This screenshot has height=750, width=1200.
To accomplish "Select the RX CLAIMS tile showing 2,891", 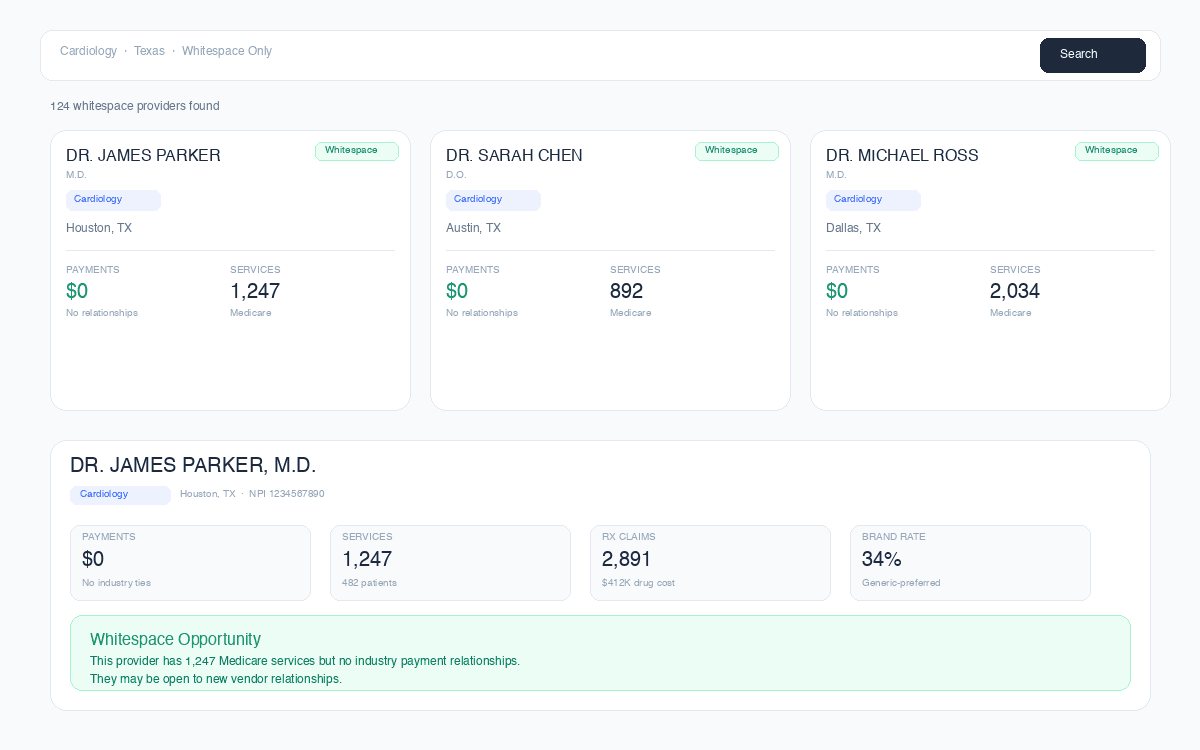I will click(710, 562).
